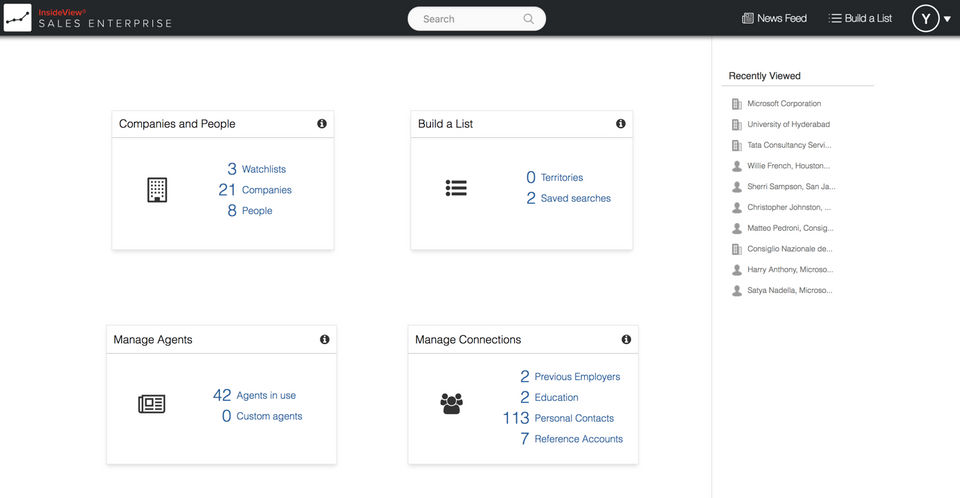Image resolution: width=960 pixels, height=498 pixels.
Task: Open Saved searches link
Action: point(575,199)
